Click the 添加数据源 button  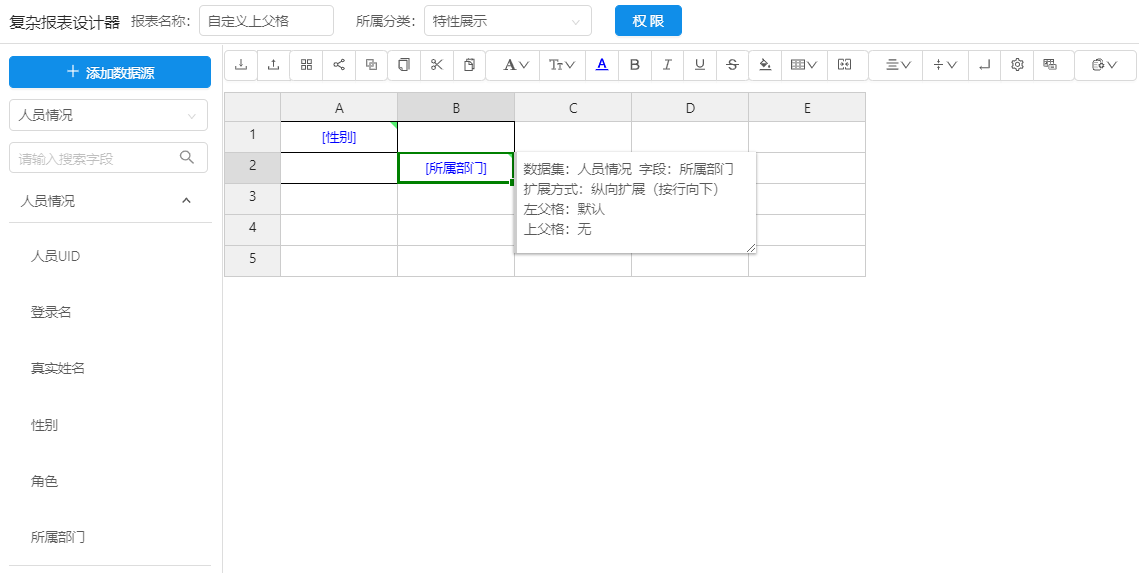click(110, 72)
